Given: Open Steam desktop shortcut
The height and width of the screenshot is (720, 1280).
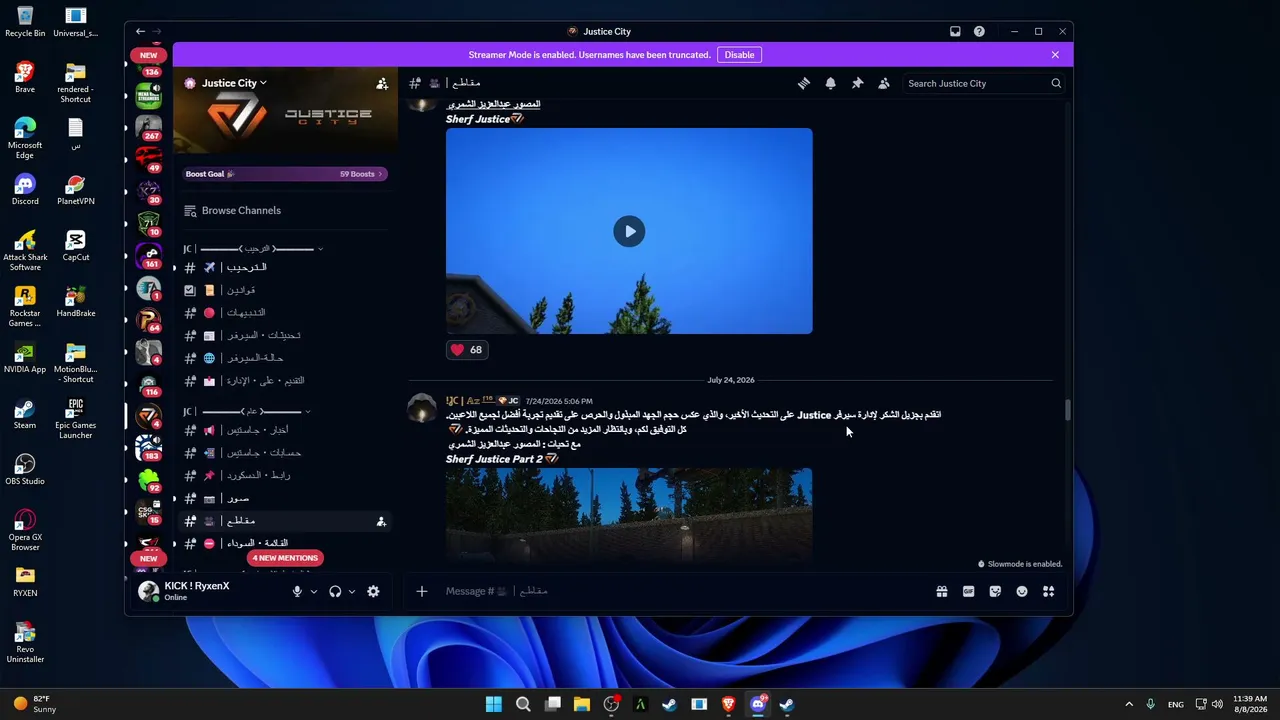Looking at the screenshot, I should point(25,413).
